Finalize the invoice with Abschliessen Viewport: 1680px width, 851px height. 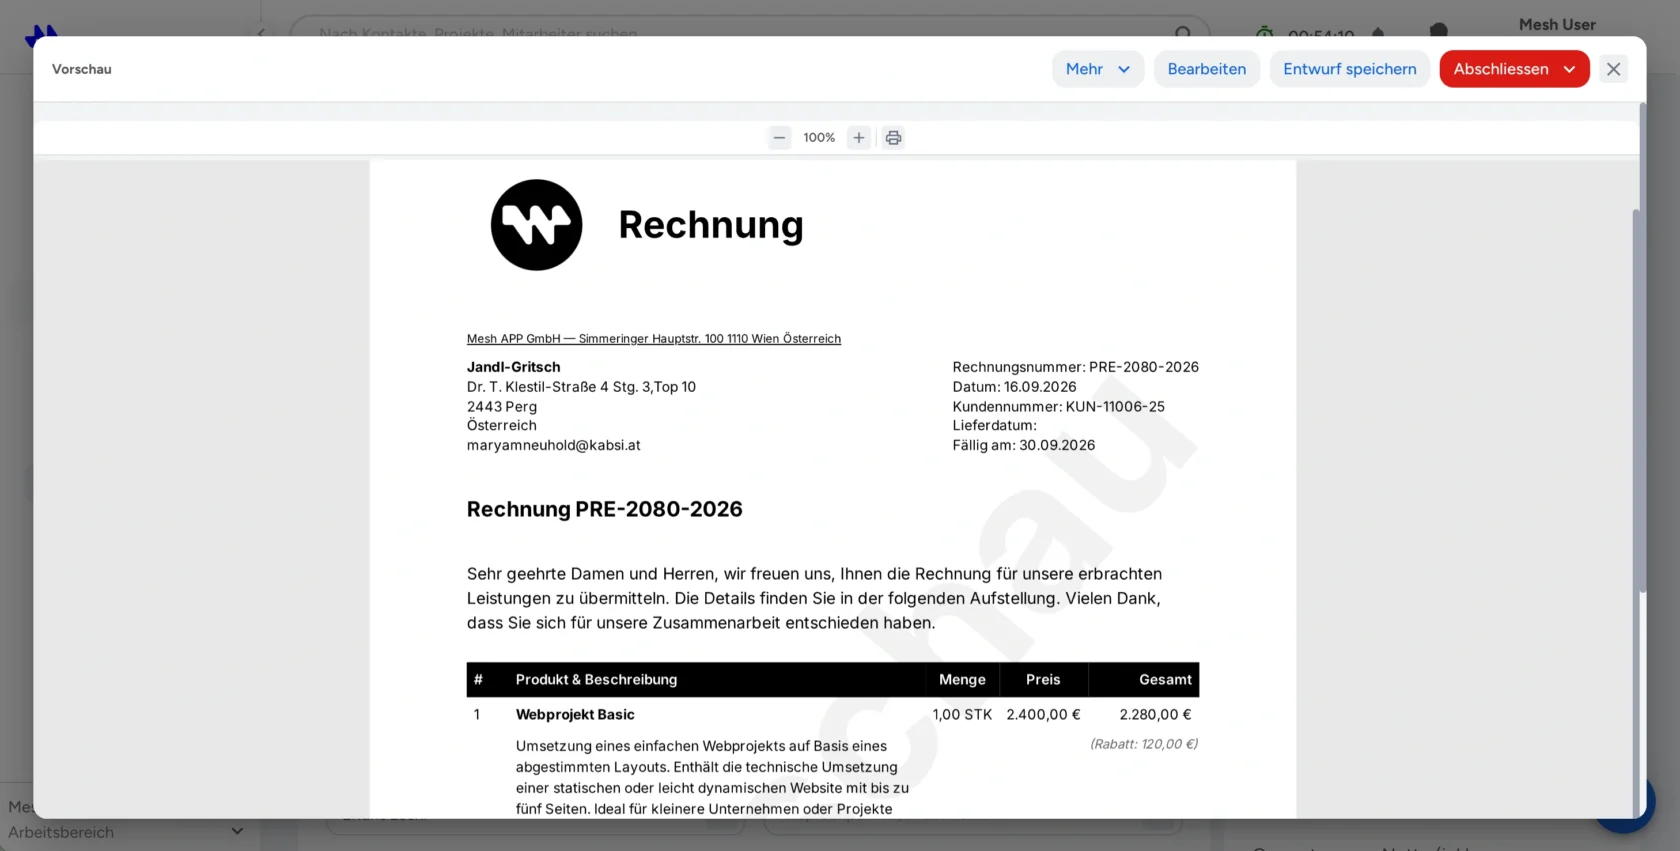coord(1514,69)
